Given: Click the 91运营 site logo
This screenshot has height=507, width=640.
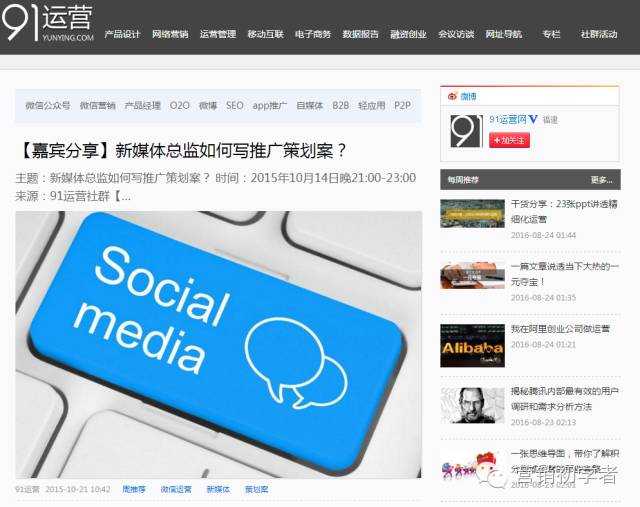Looking at the screenshot, I should [47, 22].
